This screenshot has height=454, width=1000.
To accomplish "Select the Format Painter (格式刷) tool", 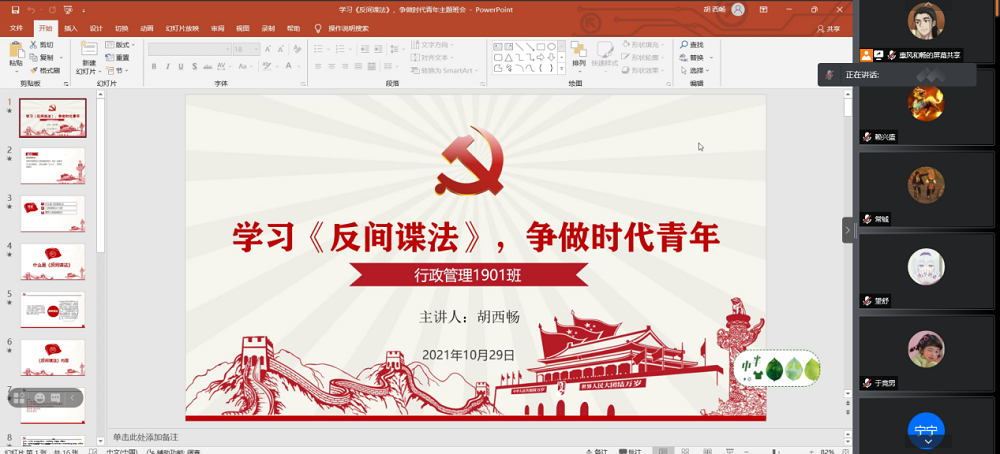I will pos(46,71).
